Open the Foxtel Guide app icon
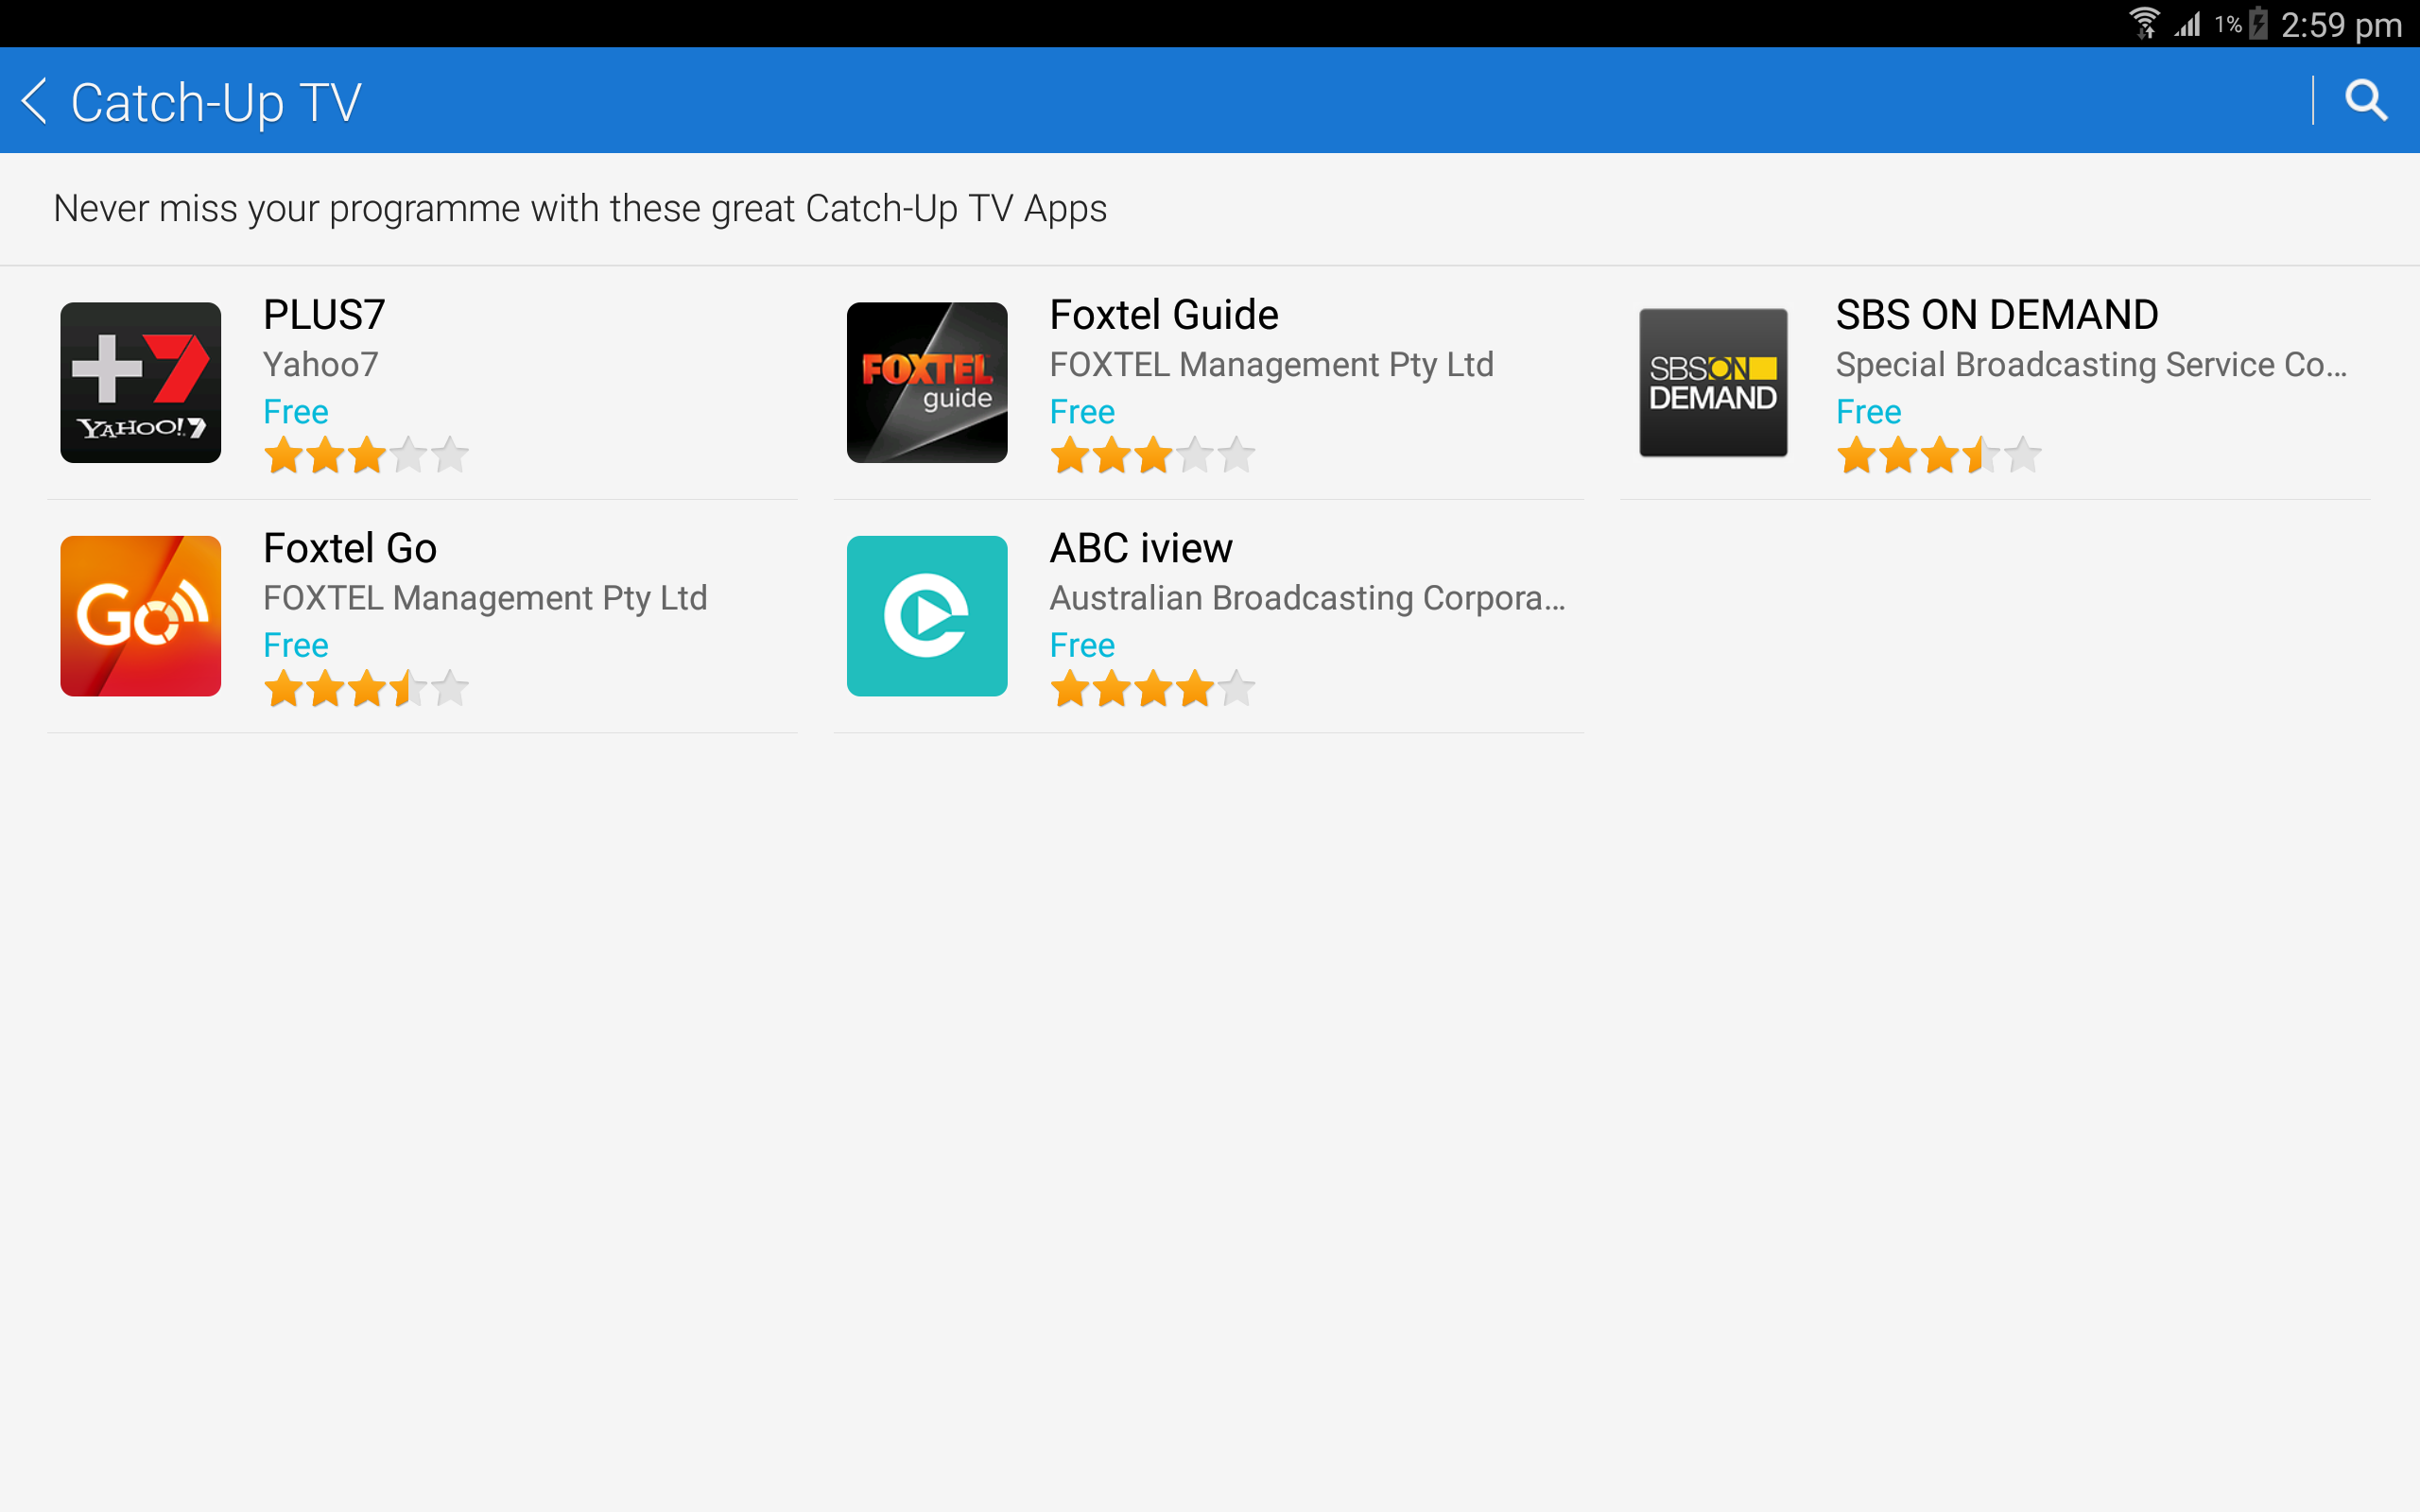Image resolution: width=2420 pixels, height=1512 pixels. point(926,382)
